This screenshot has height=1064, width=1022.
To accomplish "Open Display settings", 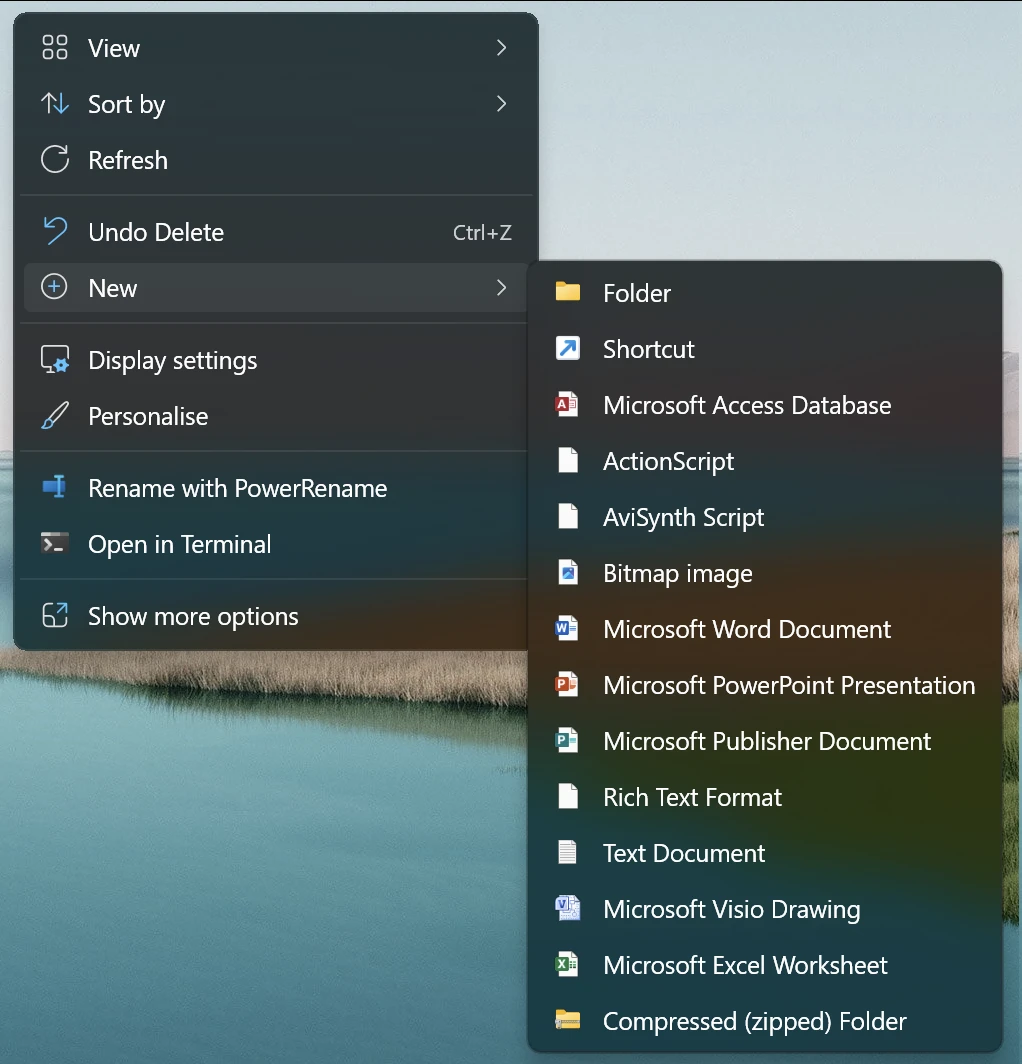I will [173, 360].
